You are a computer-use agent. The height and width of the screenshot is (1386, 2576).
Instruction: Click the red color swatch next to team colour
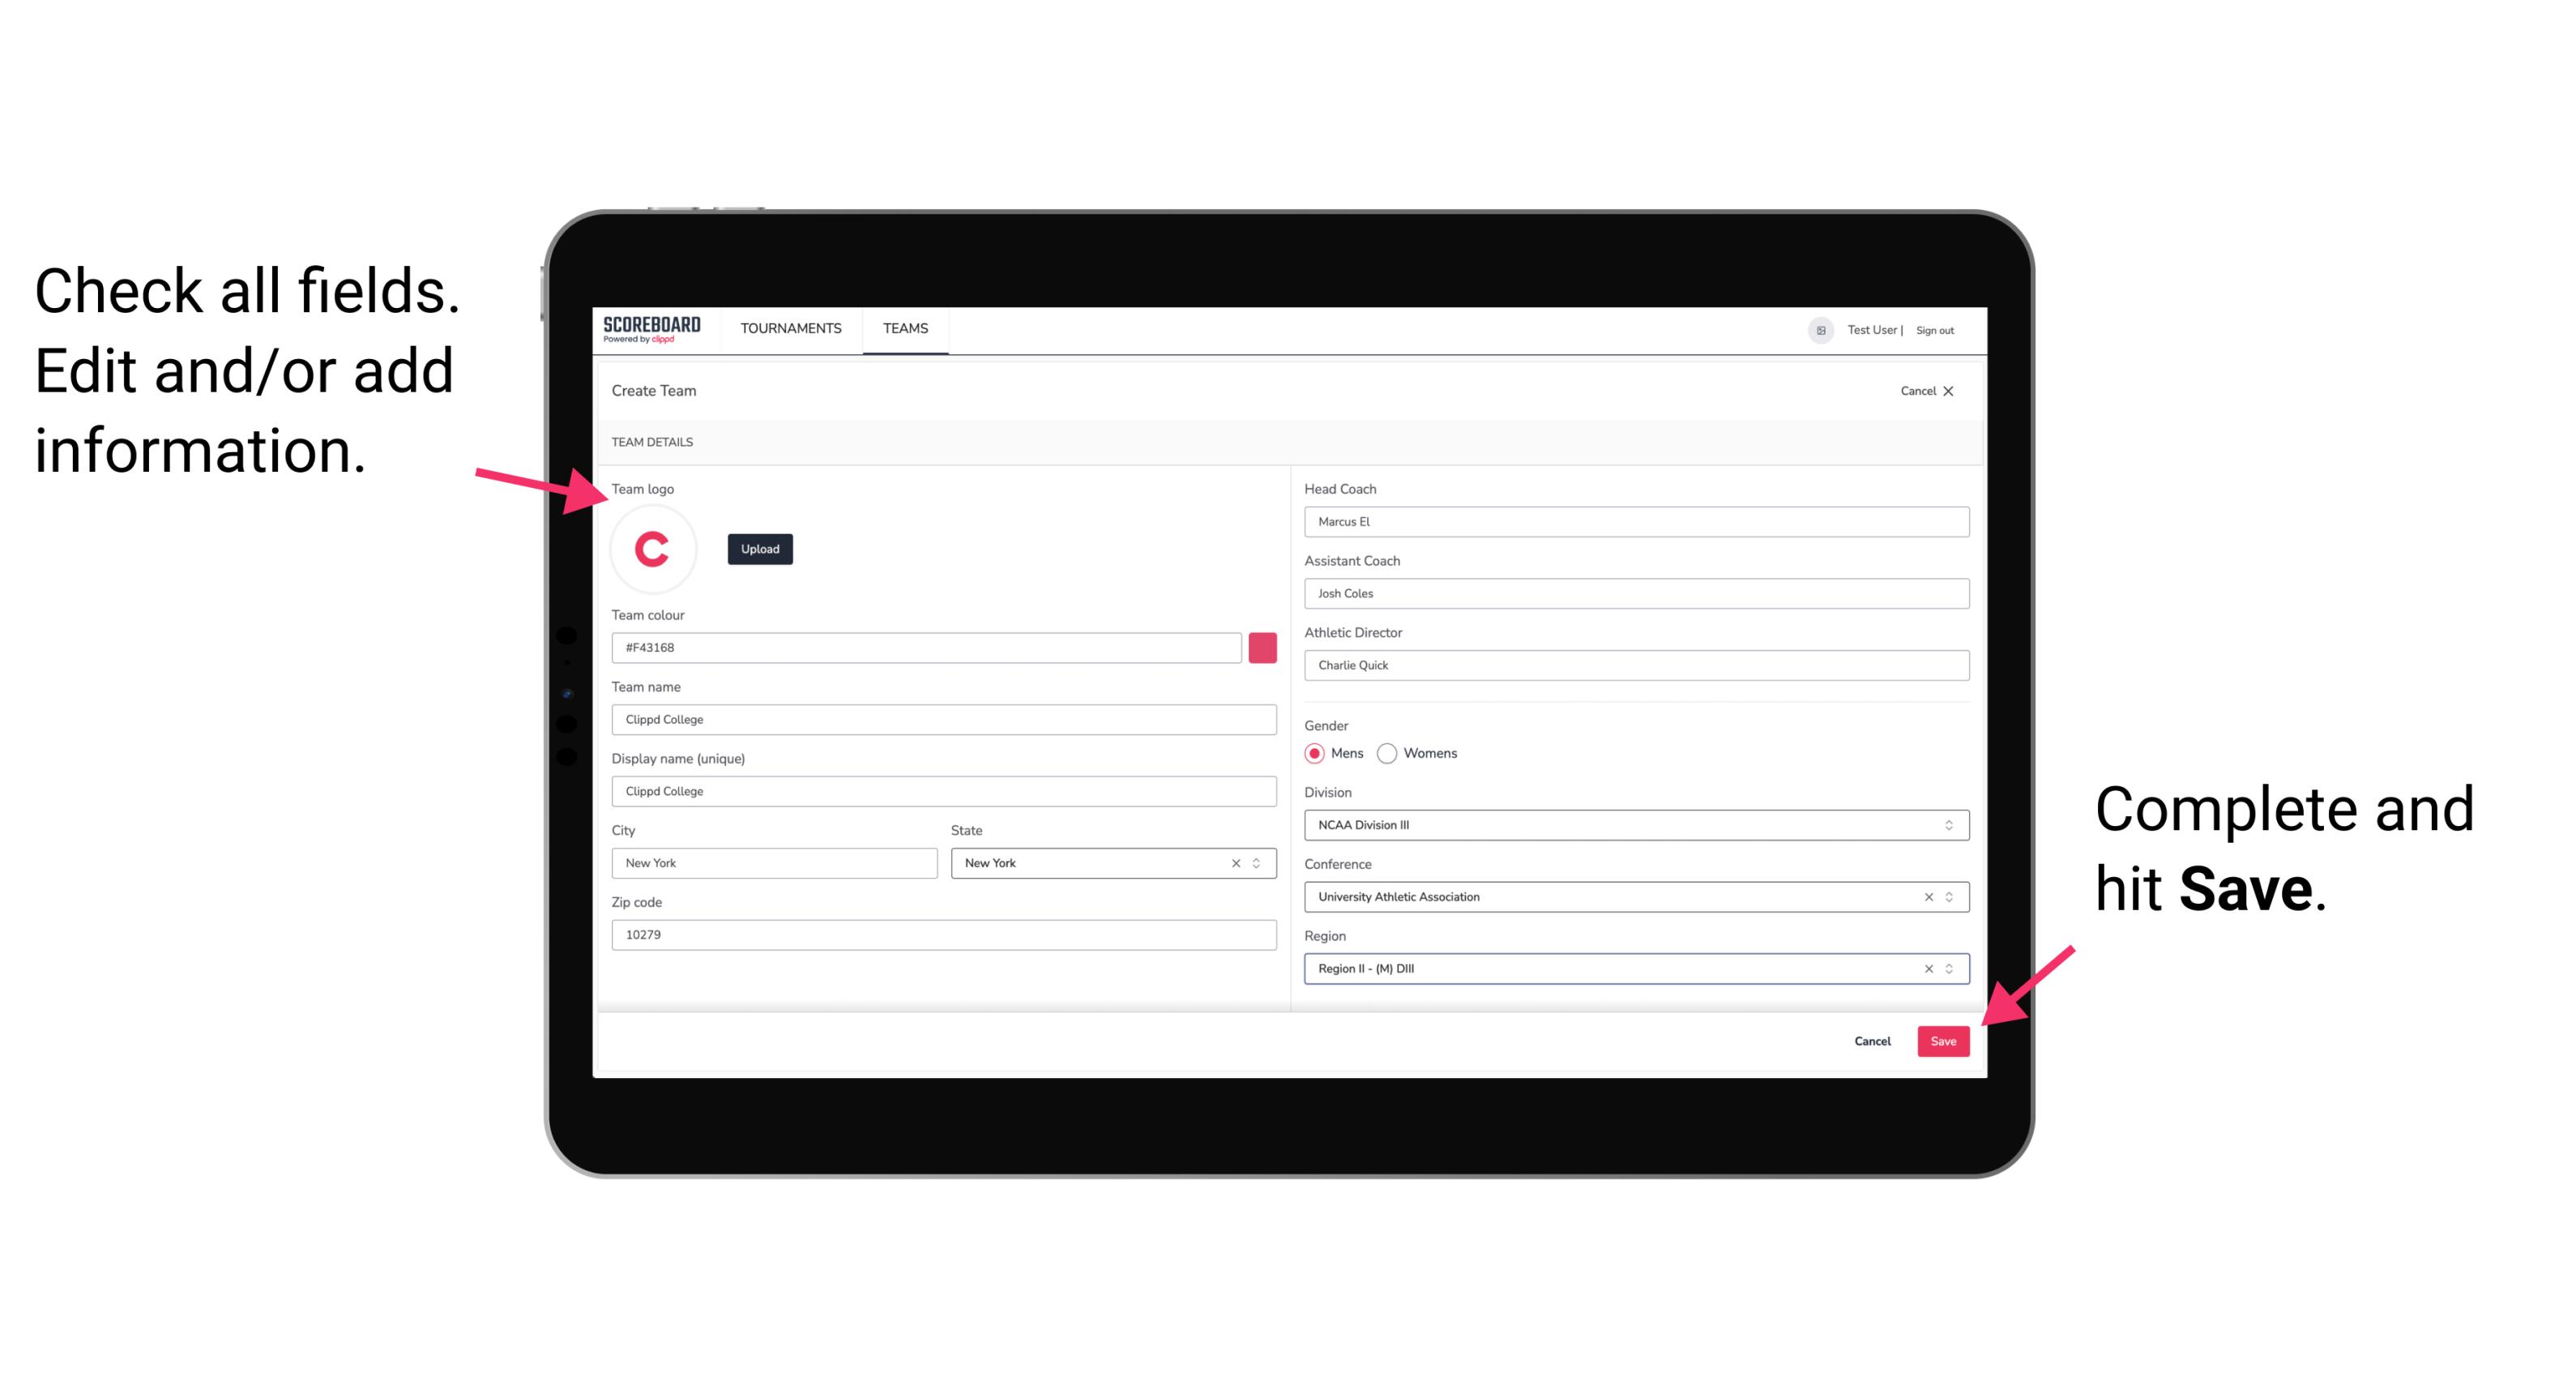tap(1262, 647)
